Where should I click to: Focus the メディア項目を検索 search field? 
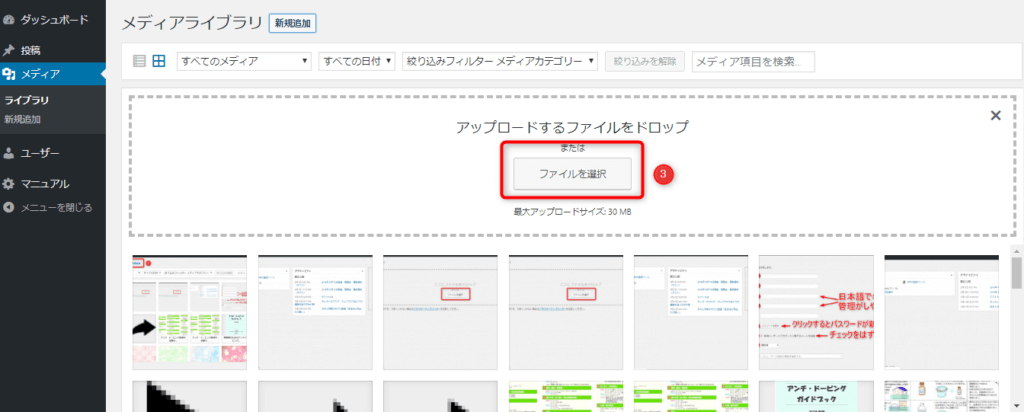click(754, 62)
